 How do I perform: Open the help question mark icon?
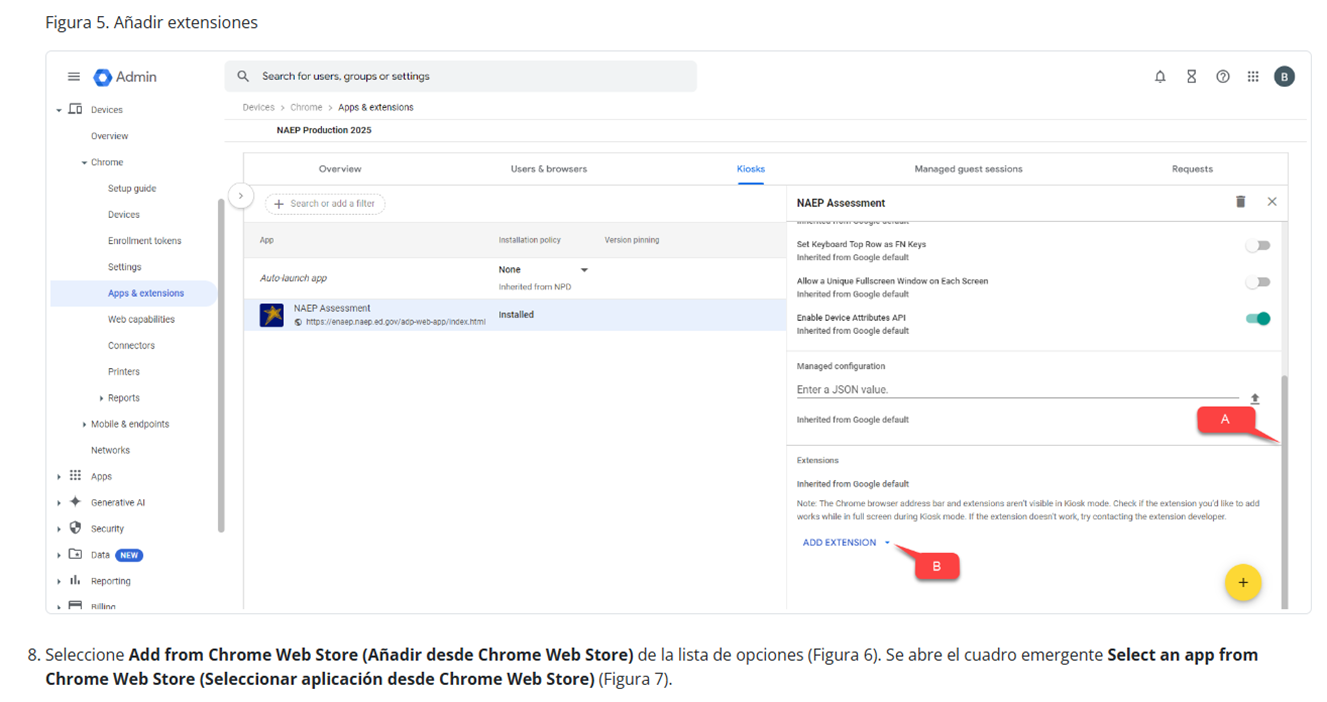coord(1222,77)
